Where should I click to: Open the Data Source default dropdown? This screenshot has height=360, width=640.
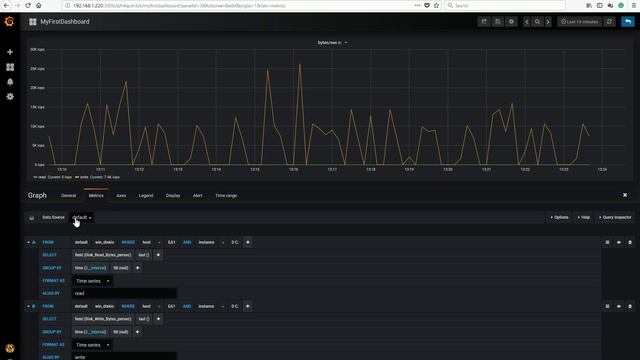tap(82, 218)
